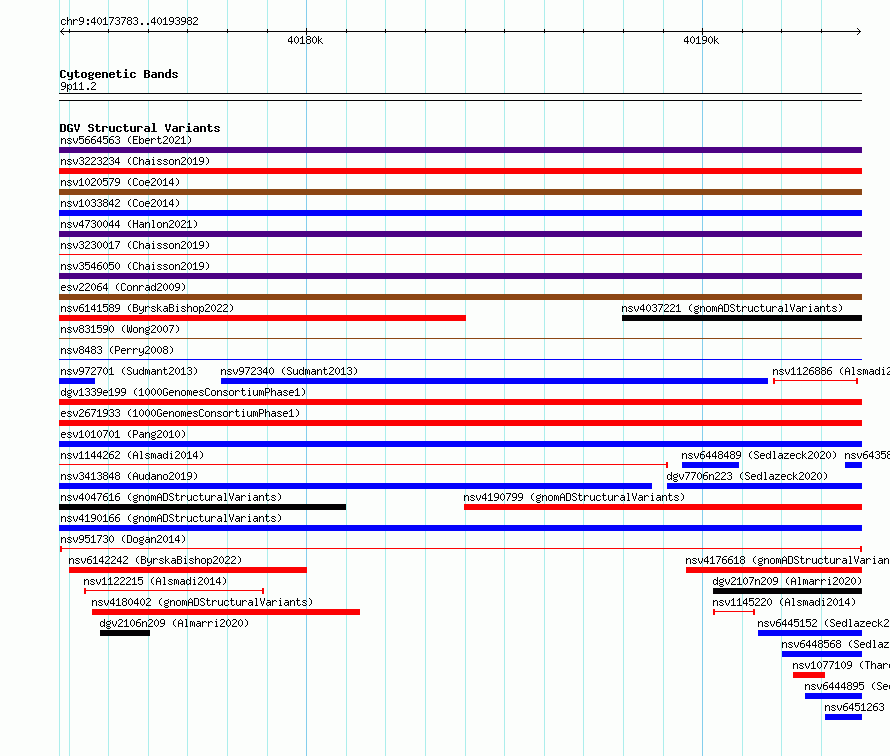
Task: Open nsv6445152 variant label
Action: point(824,623)
